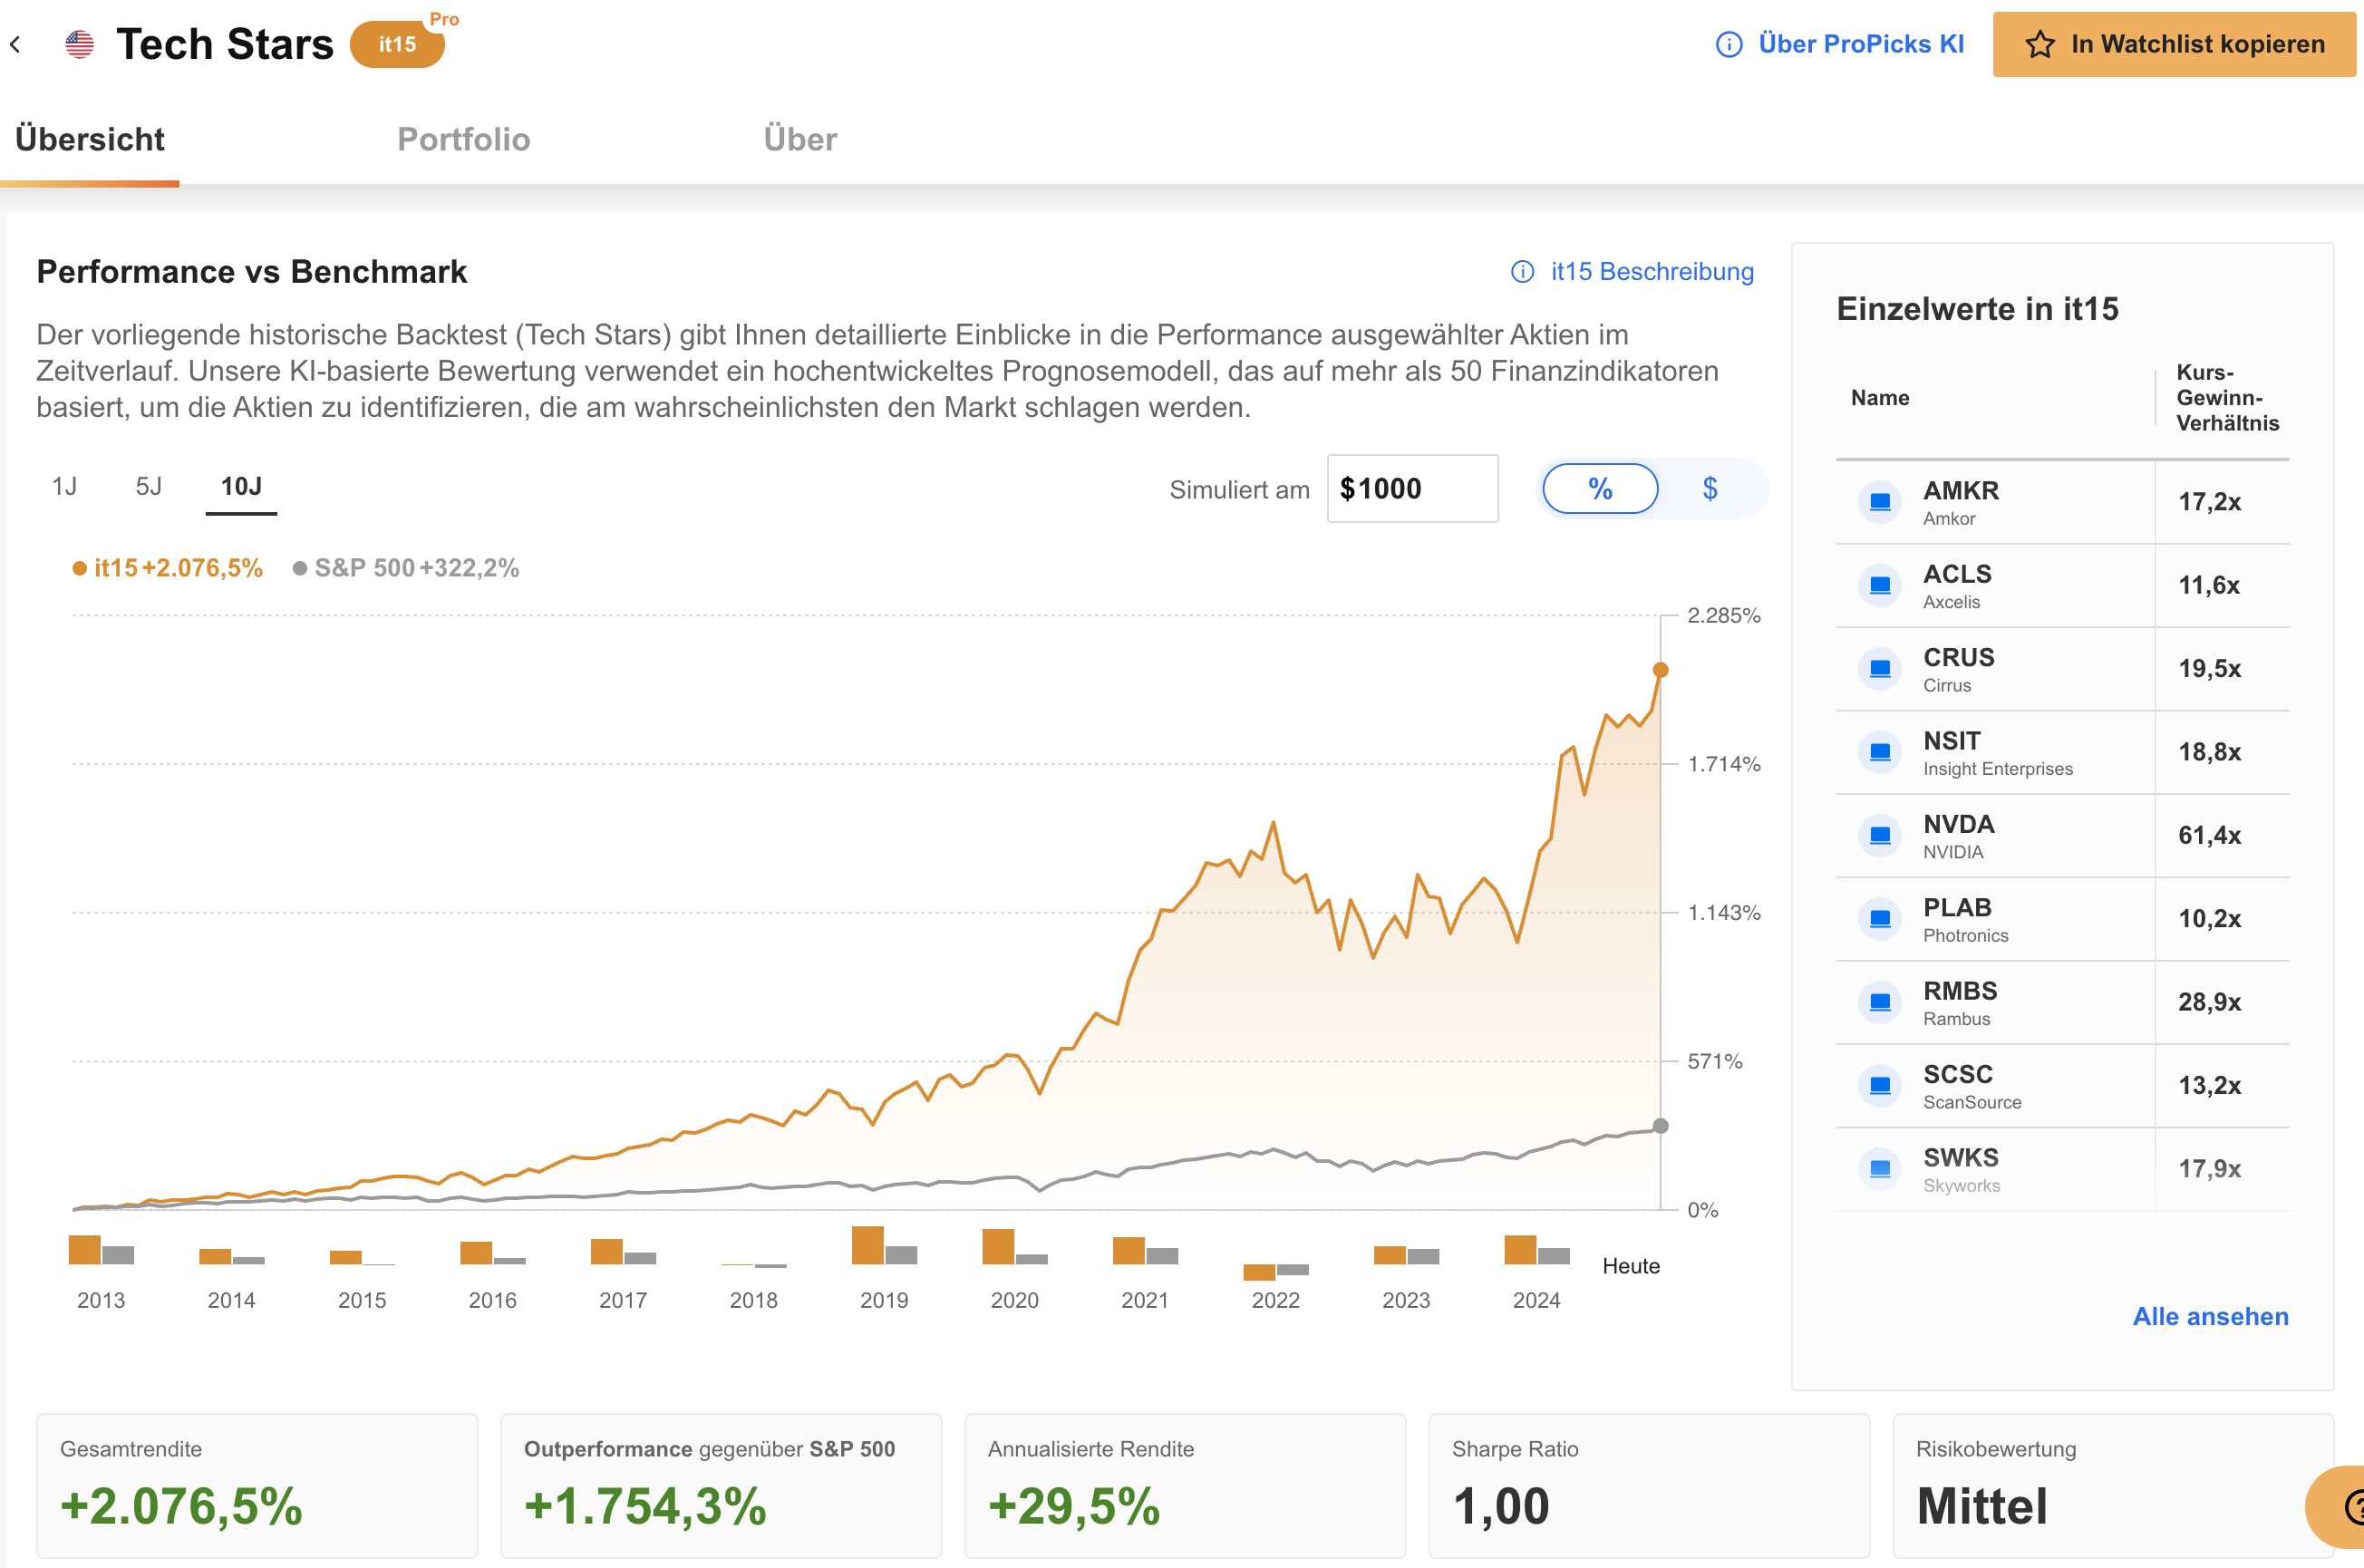Open the Über ProPicks KI link
2364x1568 pixels.
[1861, 44]
